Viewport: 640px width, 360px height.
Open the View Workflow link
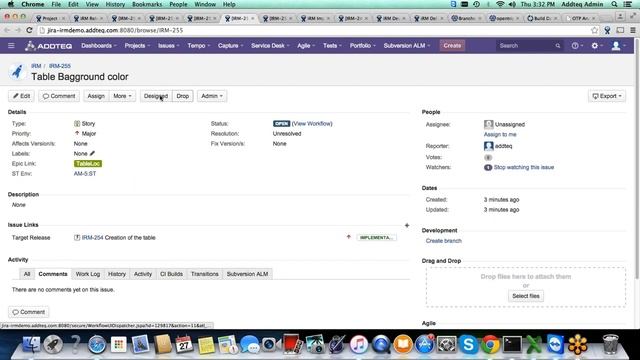coord(312,124)
